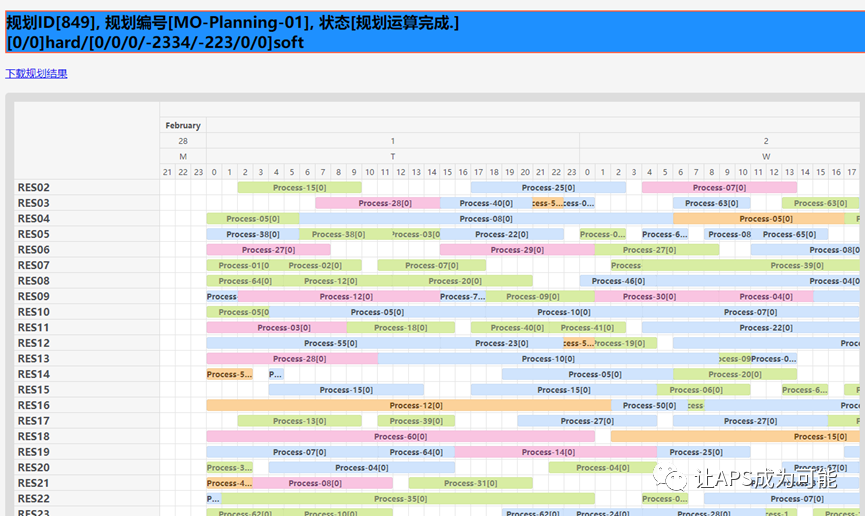
Task: Select pink Process-28[0] bar in RES13 row
Action: coord(292,359)
